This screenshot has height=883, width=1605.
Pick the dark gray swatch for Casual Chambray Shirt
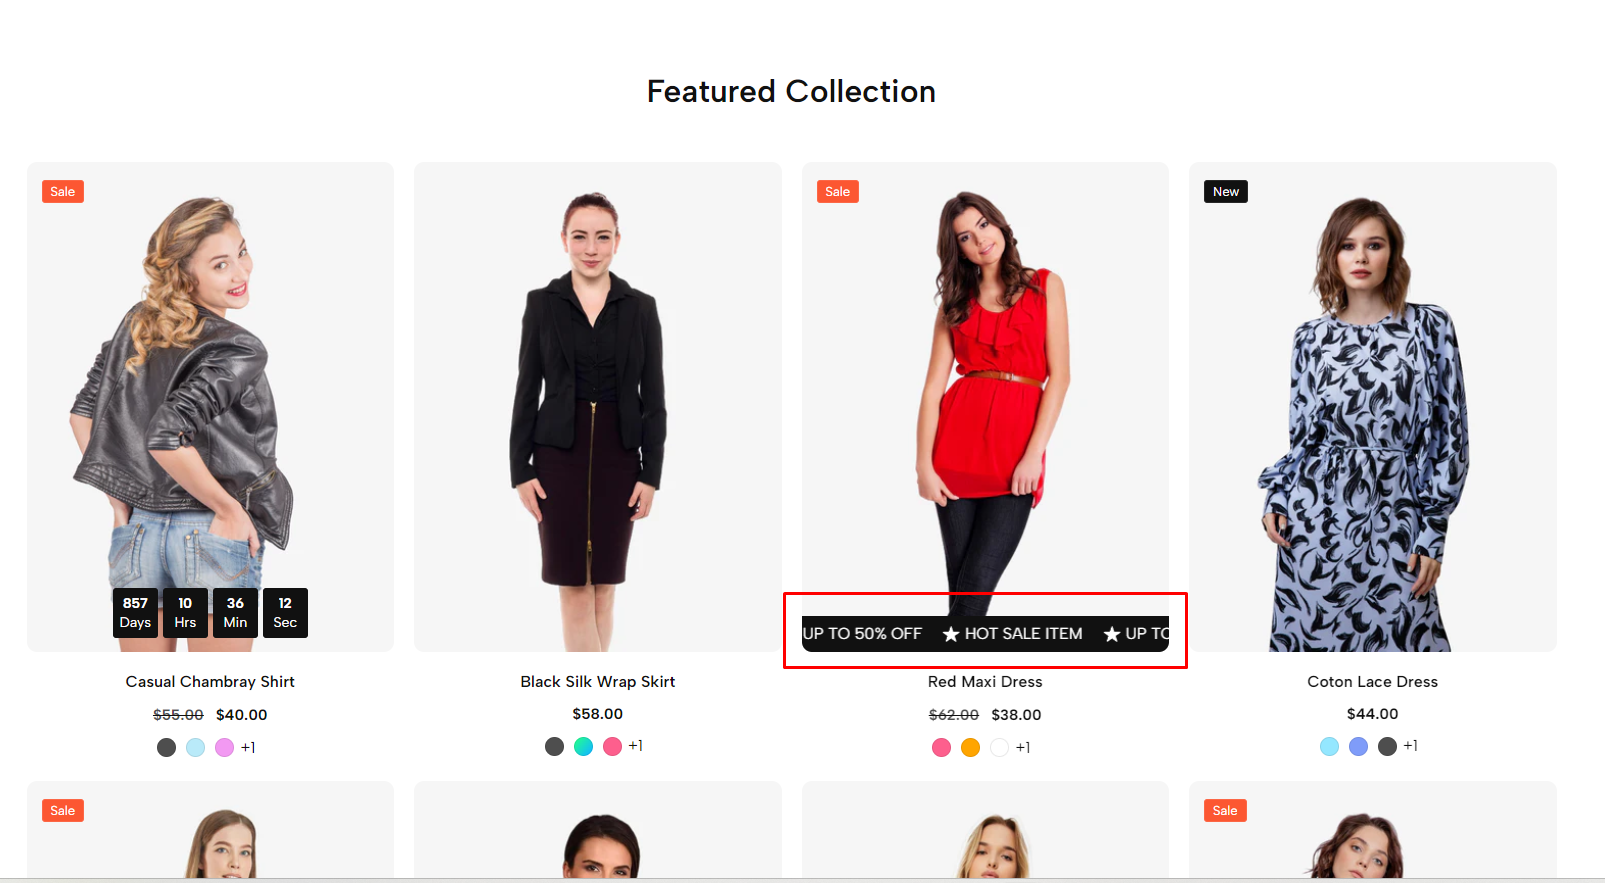[x=167, y=747]
